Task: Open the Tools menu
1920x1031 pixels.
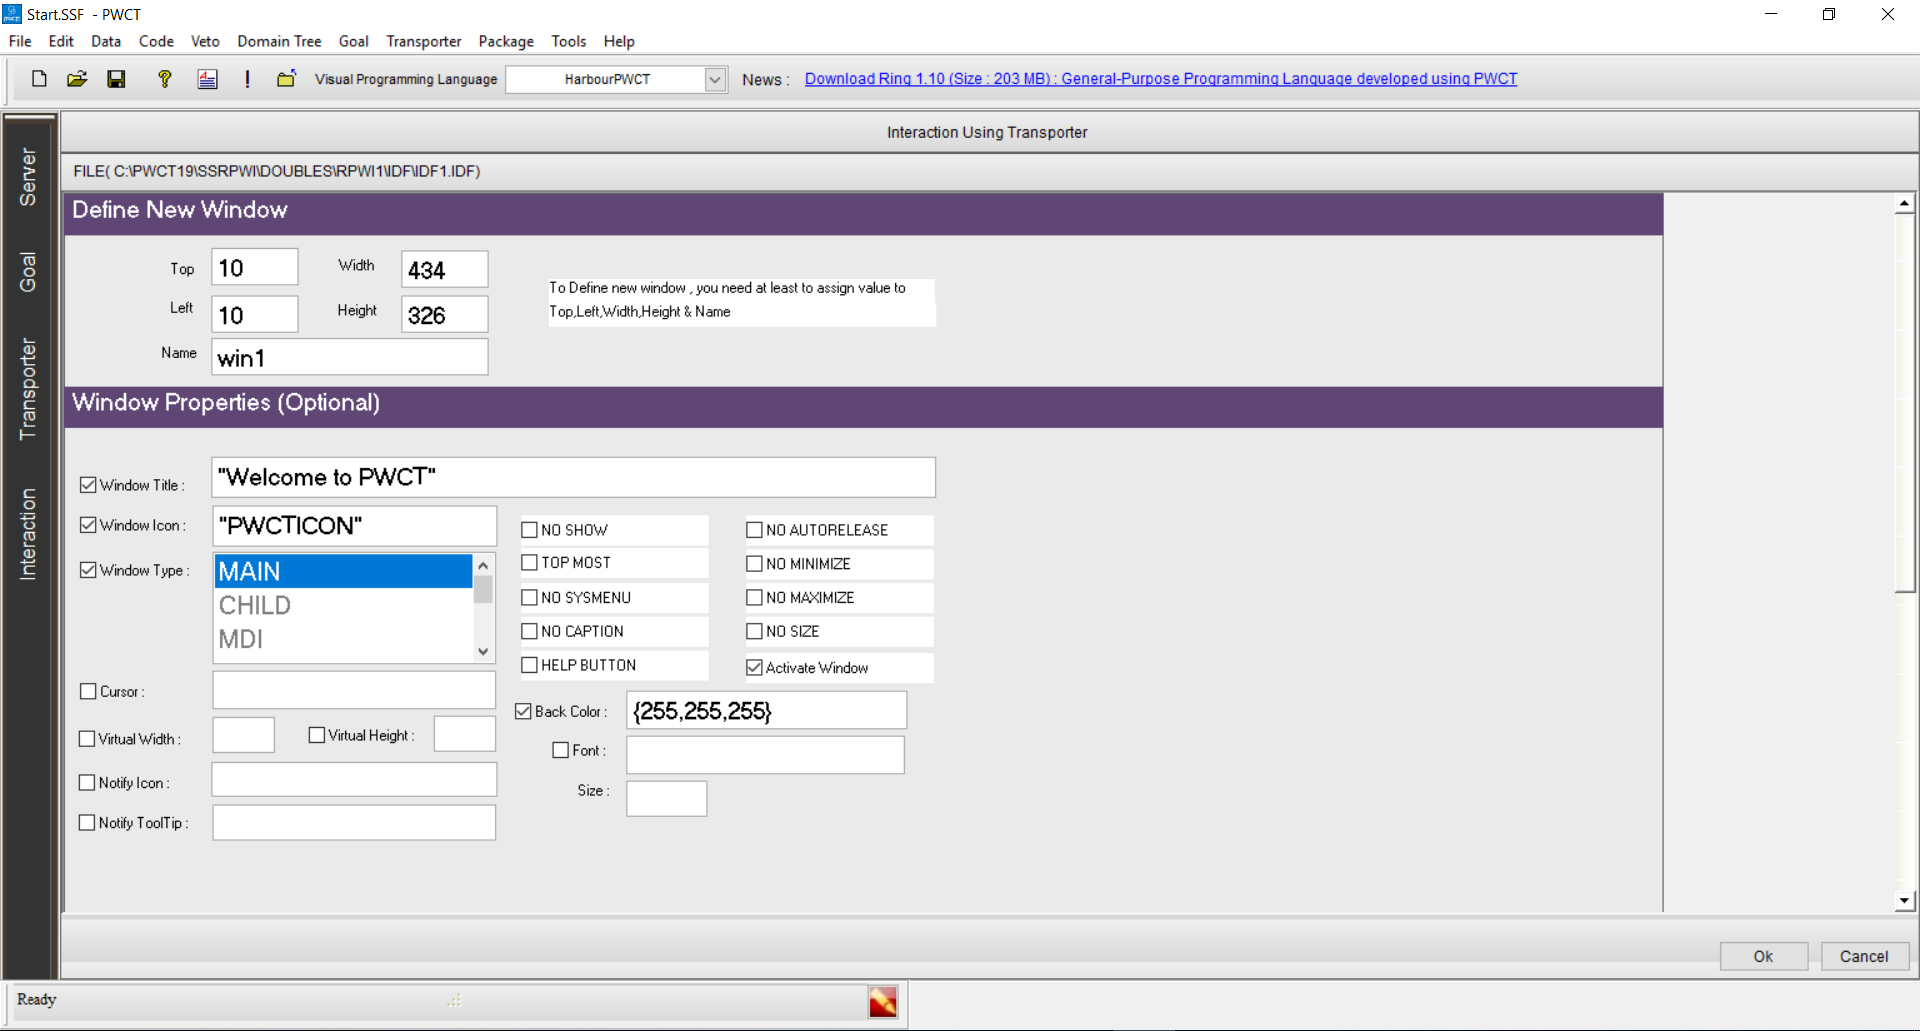Action: coord(569,41)
